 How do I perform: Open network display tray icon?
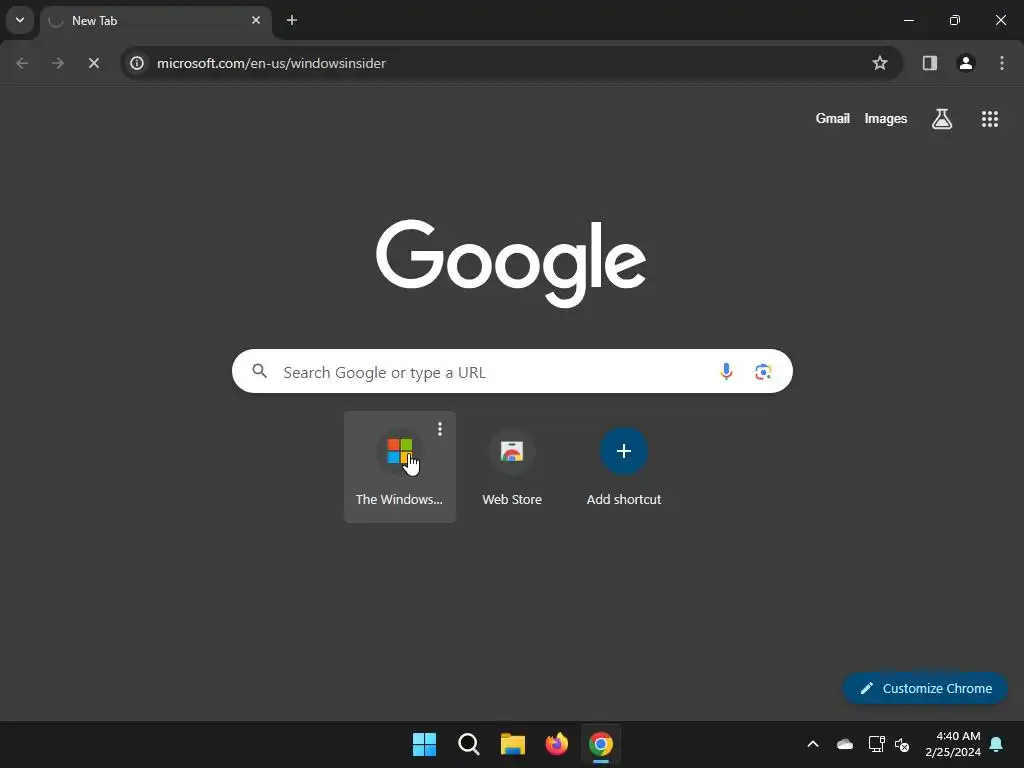point(876,744)
